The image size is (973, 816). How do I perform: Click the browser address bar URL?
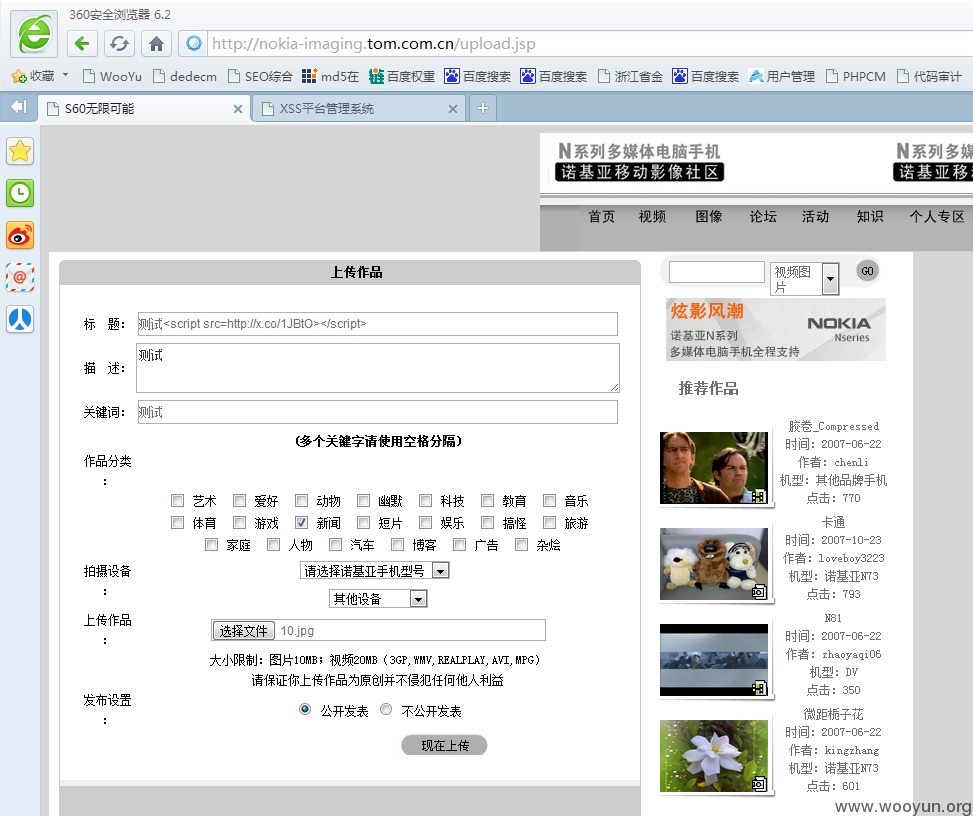pyautogui.click(x=374, y=43)
